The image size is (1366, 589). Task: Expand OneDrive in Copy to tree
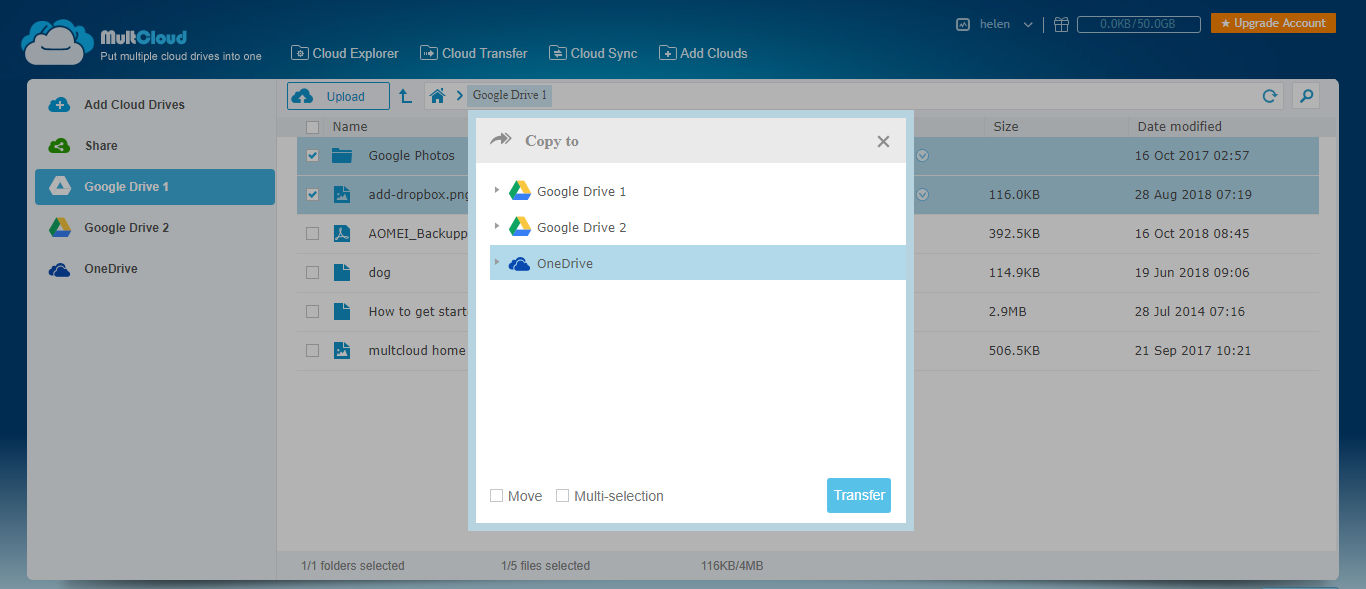(497, 262)
